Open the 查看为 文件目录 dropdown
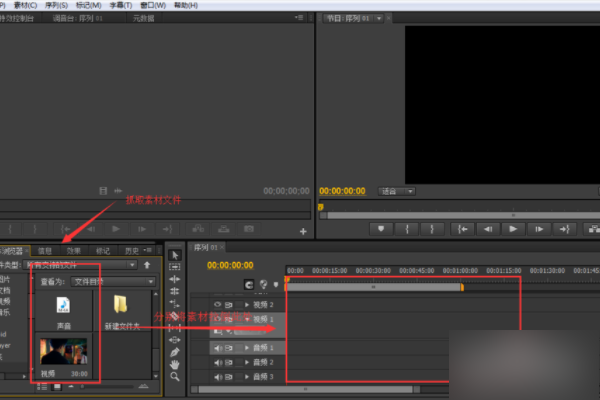 click(x=113, y=282)
